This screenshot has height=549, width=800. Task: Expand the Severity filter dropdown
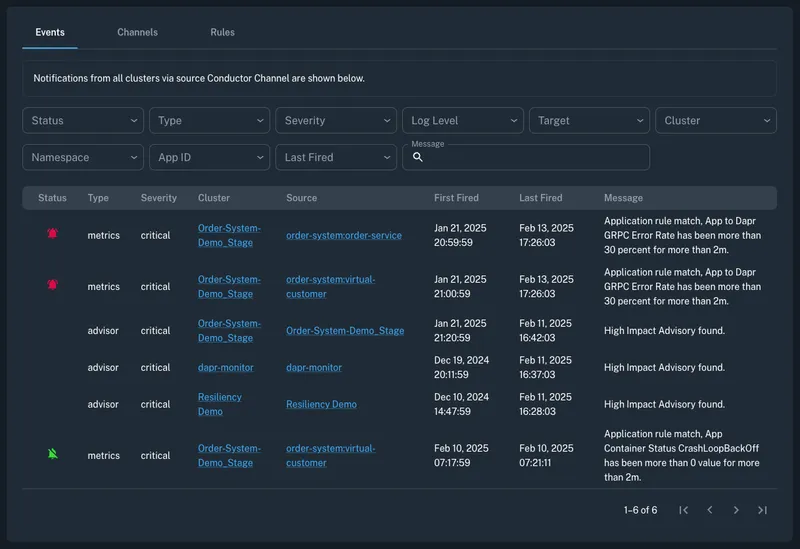click(336, 121)
